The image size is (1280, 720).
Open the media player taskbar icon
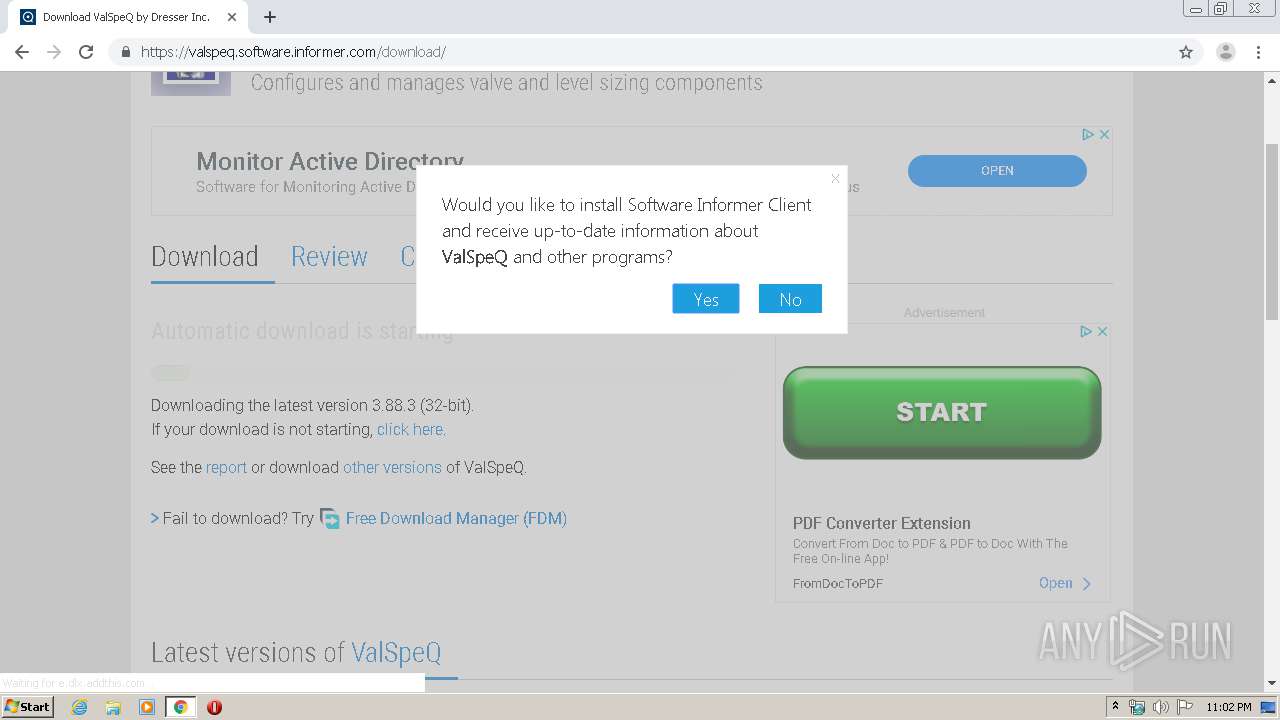point(147,707)
